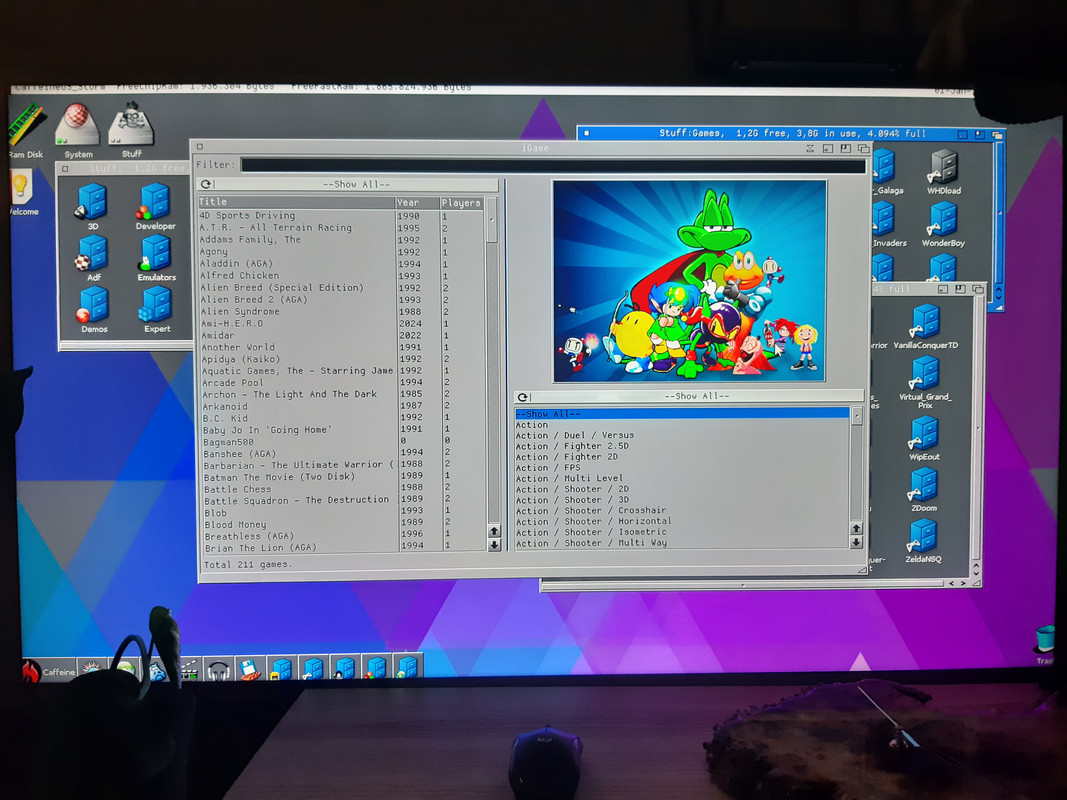Click the floppy disk icon in the dock
This screenshot has width=1067, height=800.
[250, 669]
